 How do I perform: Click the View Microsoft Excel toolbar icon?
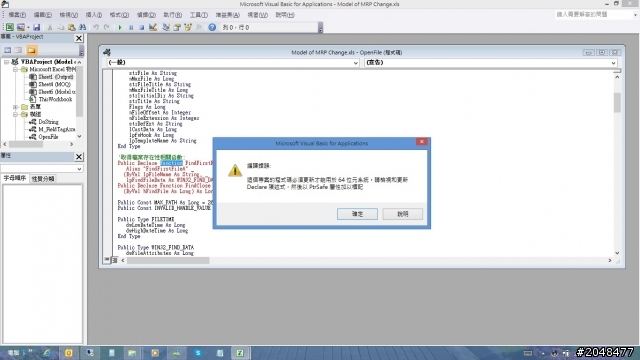[9, 27]
